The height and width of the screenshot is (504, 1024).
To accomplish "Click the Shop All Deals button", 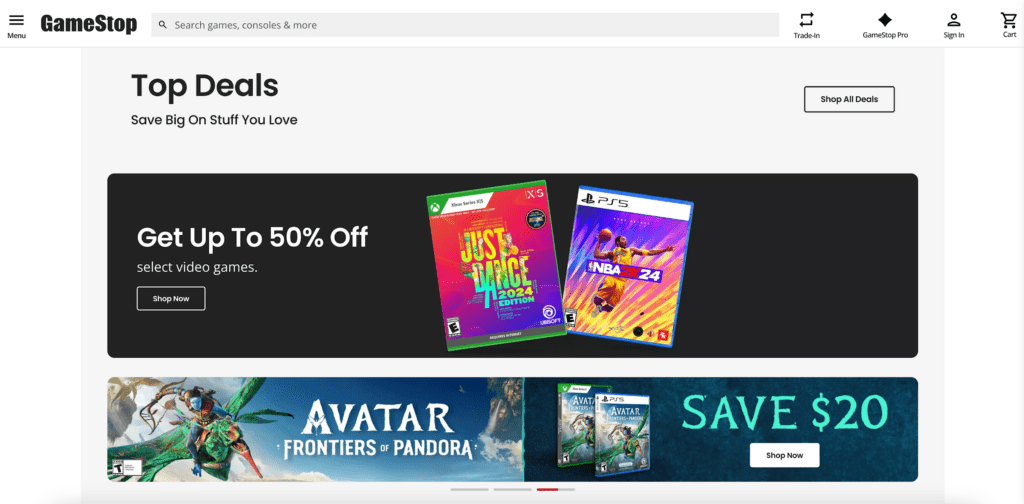I will click(x=849, y=99).
